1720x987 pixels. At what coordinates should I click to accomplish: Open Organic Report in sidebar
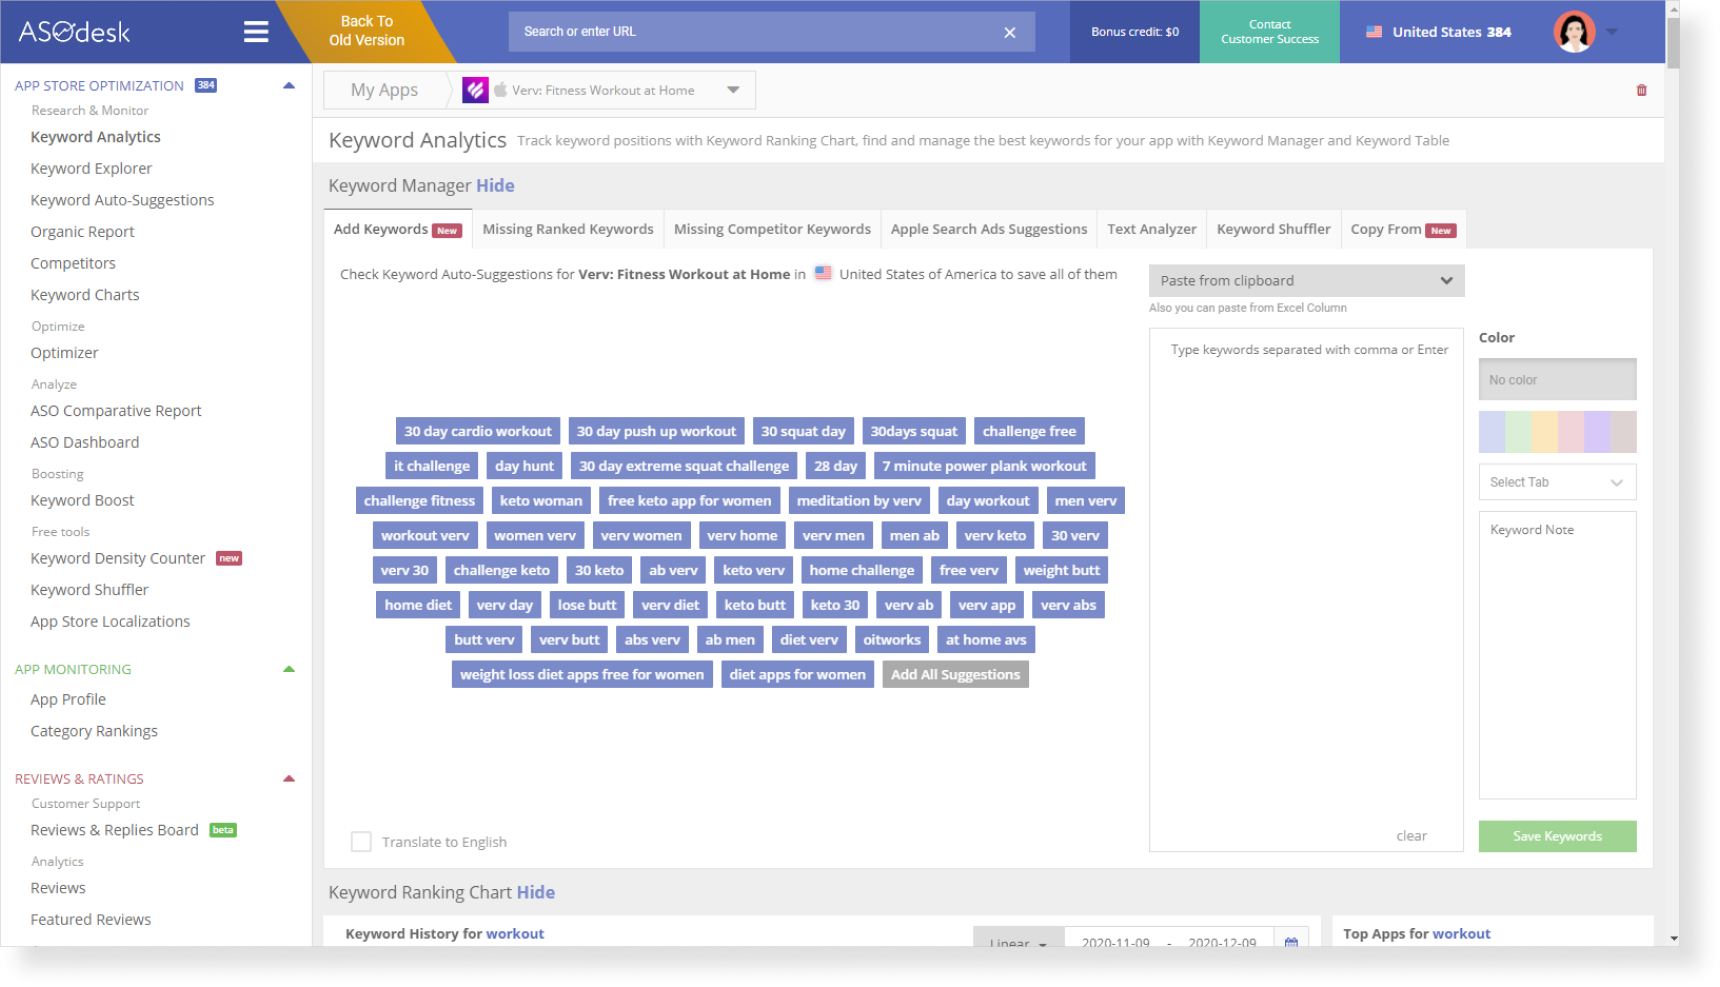[x=82, y=232]
